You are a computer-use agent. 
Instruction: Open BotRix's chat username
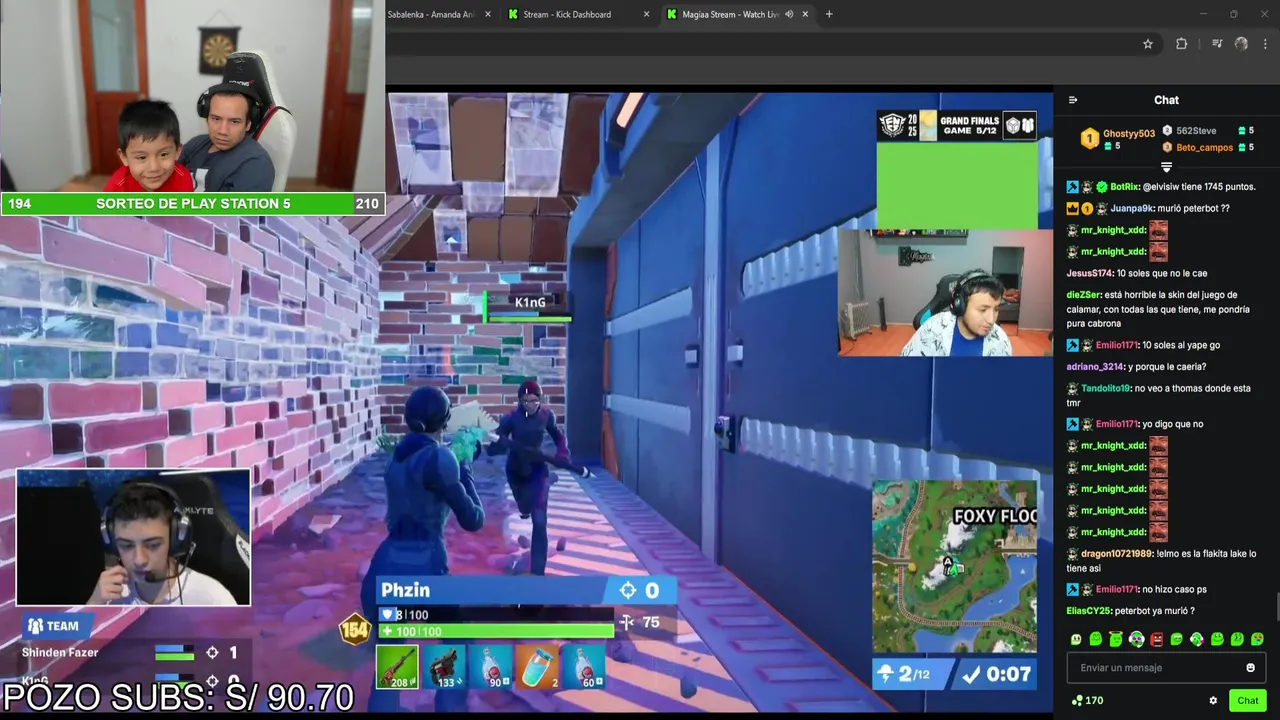[x=1124, y=187]
